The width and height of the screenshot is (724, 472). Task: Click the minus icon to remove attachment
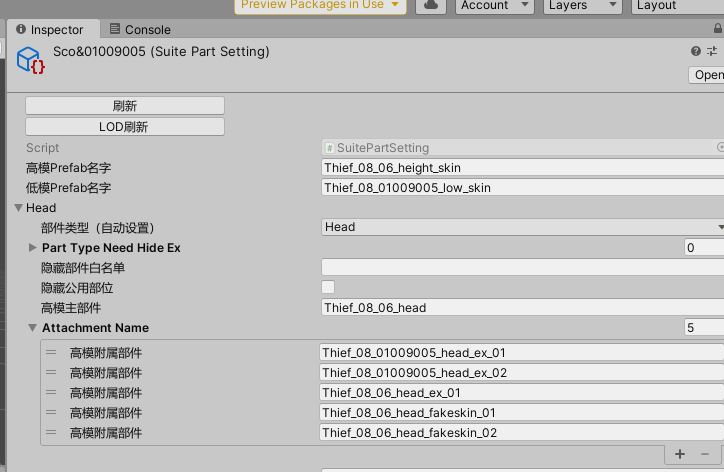click(x=705, y=454)
